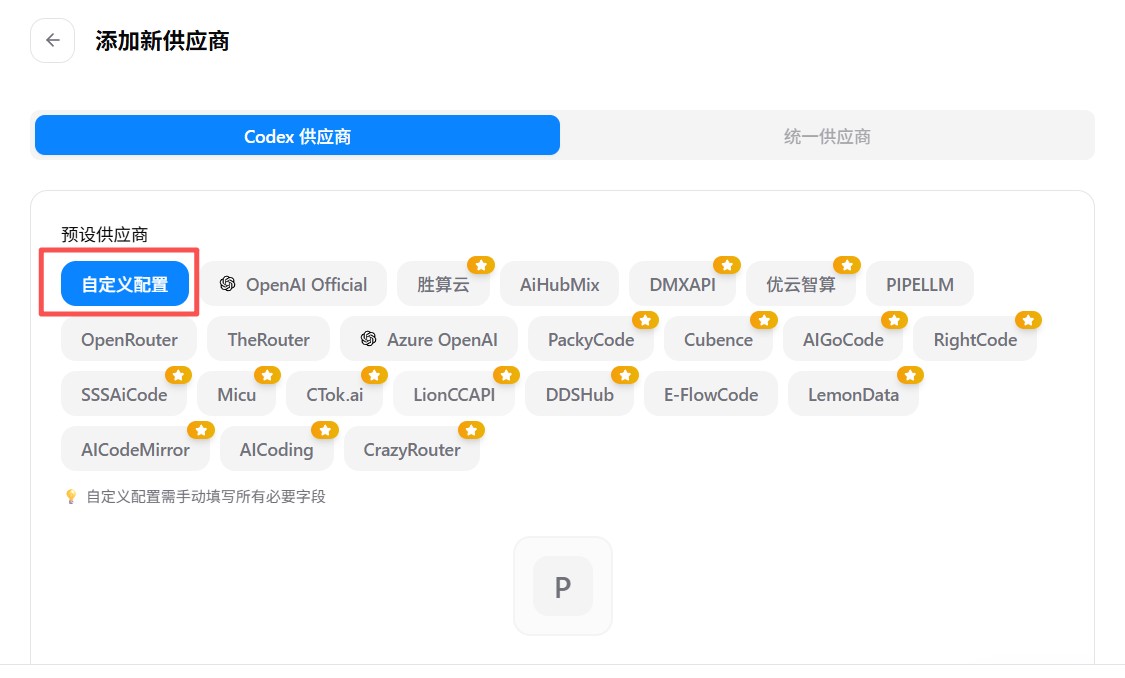Select the DDSHub preset
The height and width of the screenshot is (678, 1125).
point(580,395)
